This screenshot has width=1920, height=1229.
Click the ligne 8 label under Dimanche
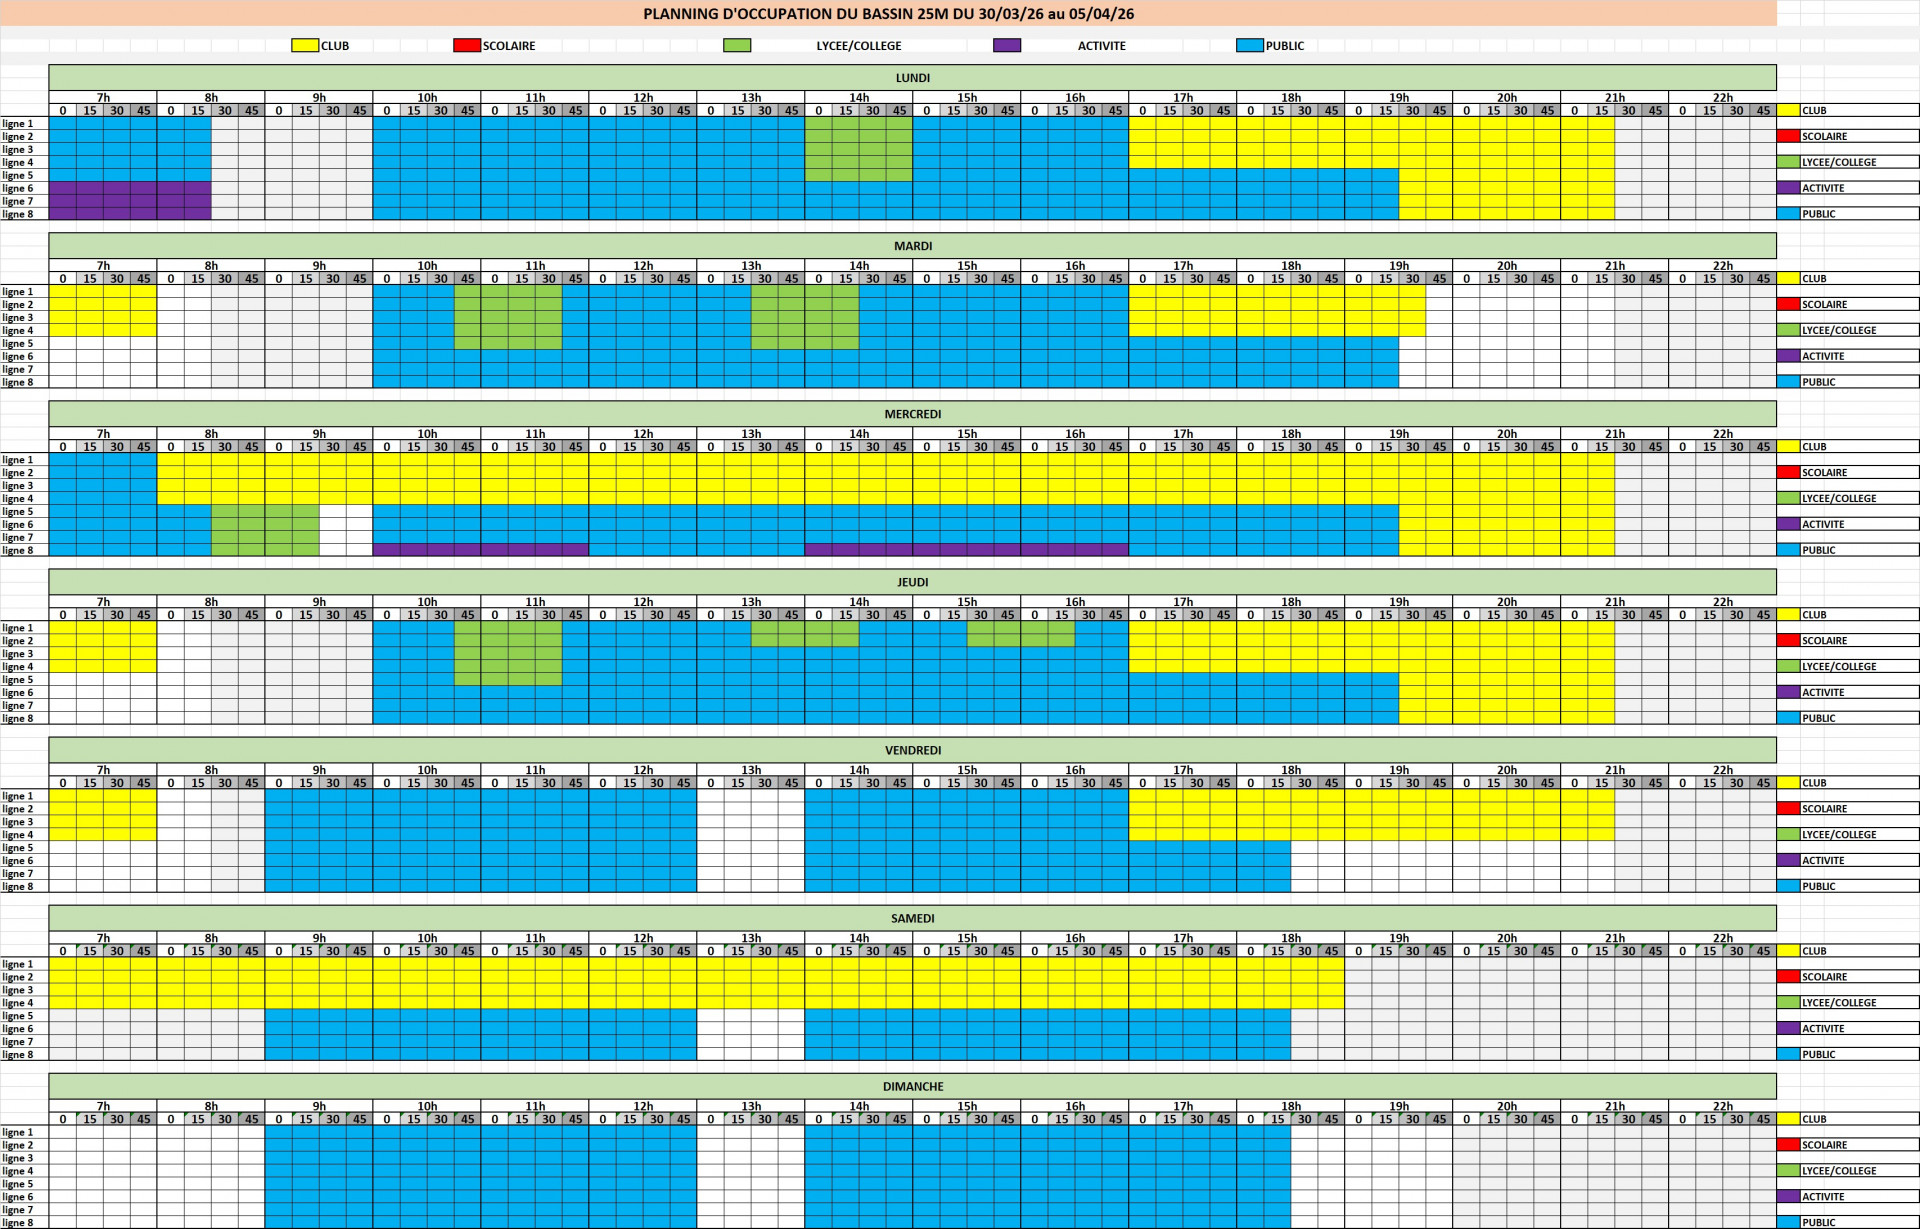tap(18, 1222)
